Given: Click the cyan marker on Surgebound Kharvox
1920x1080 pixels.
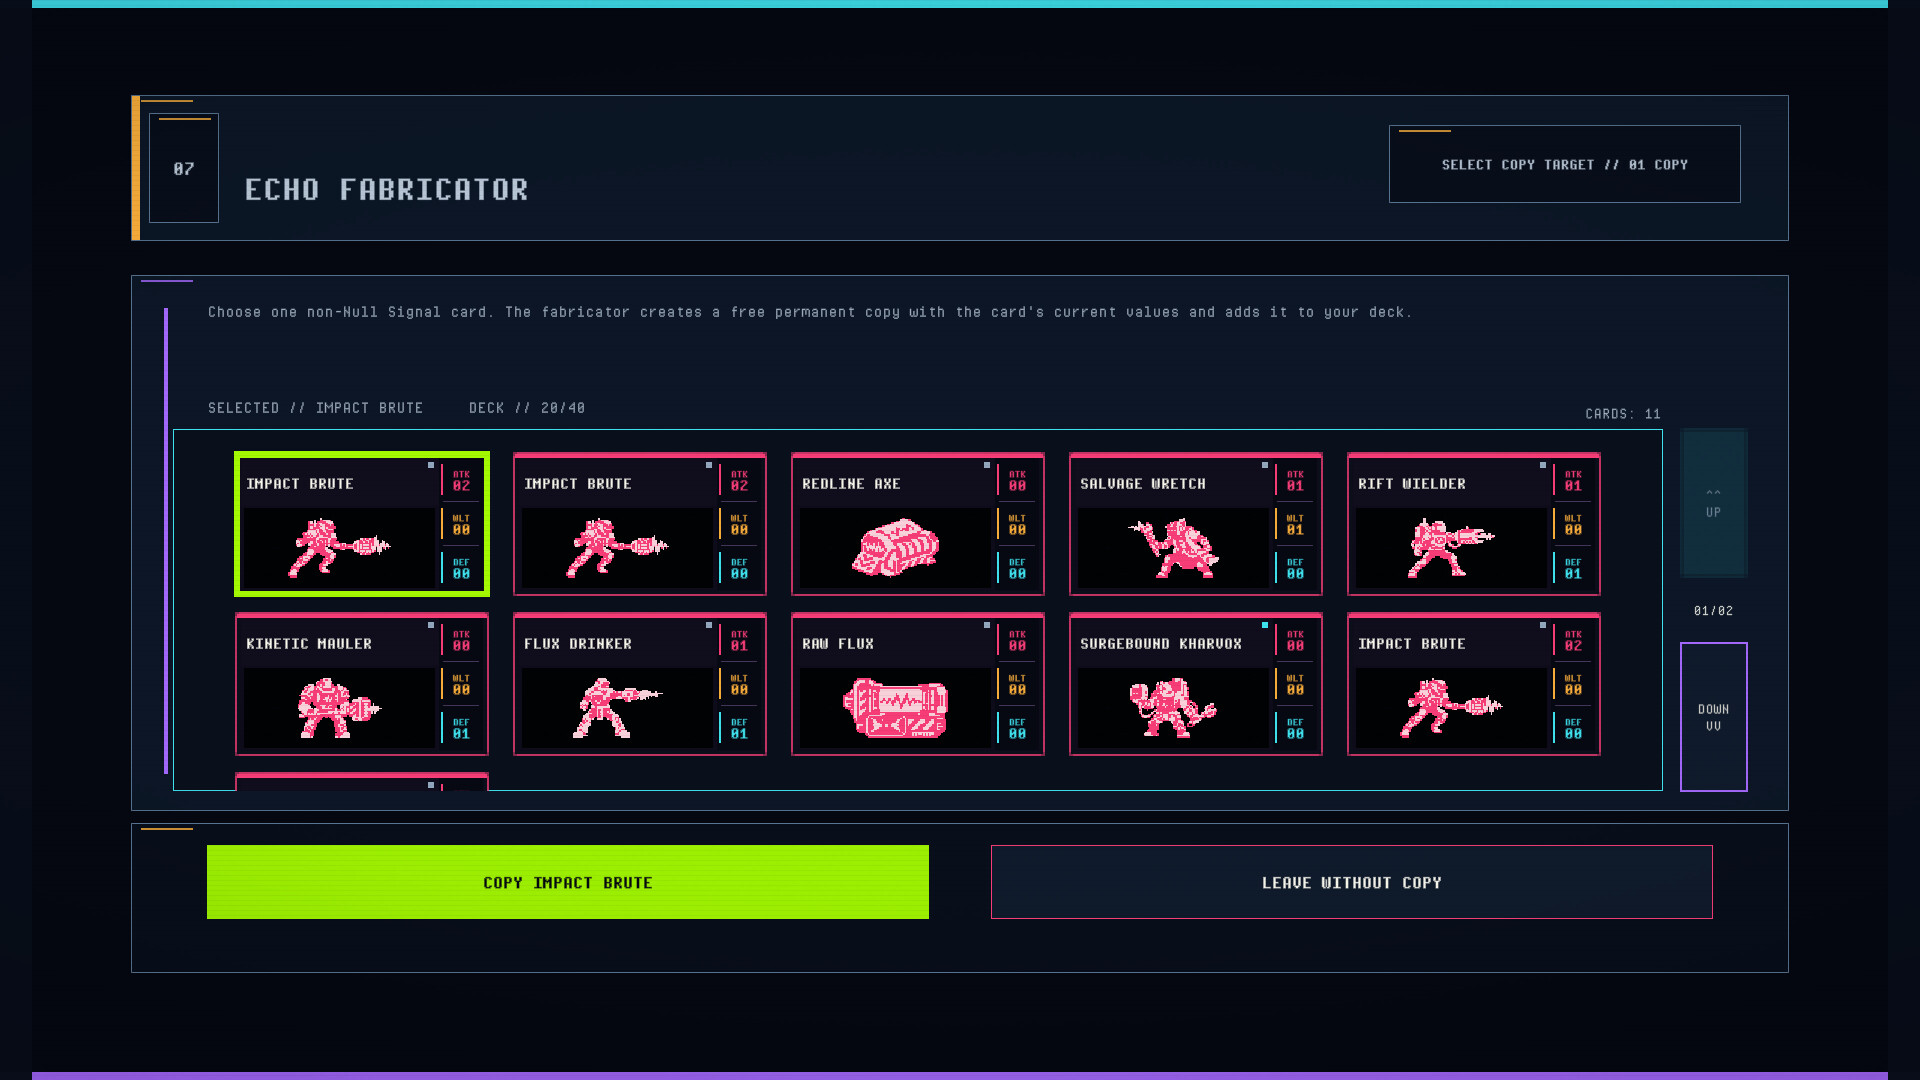Looking at the screenshot, I should pyautogui.click(x=1265, y=625).
